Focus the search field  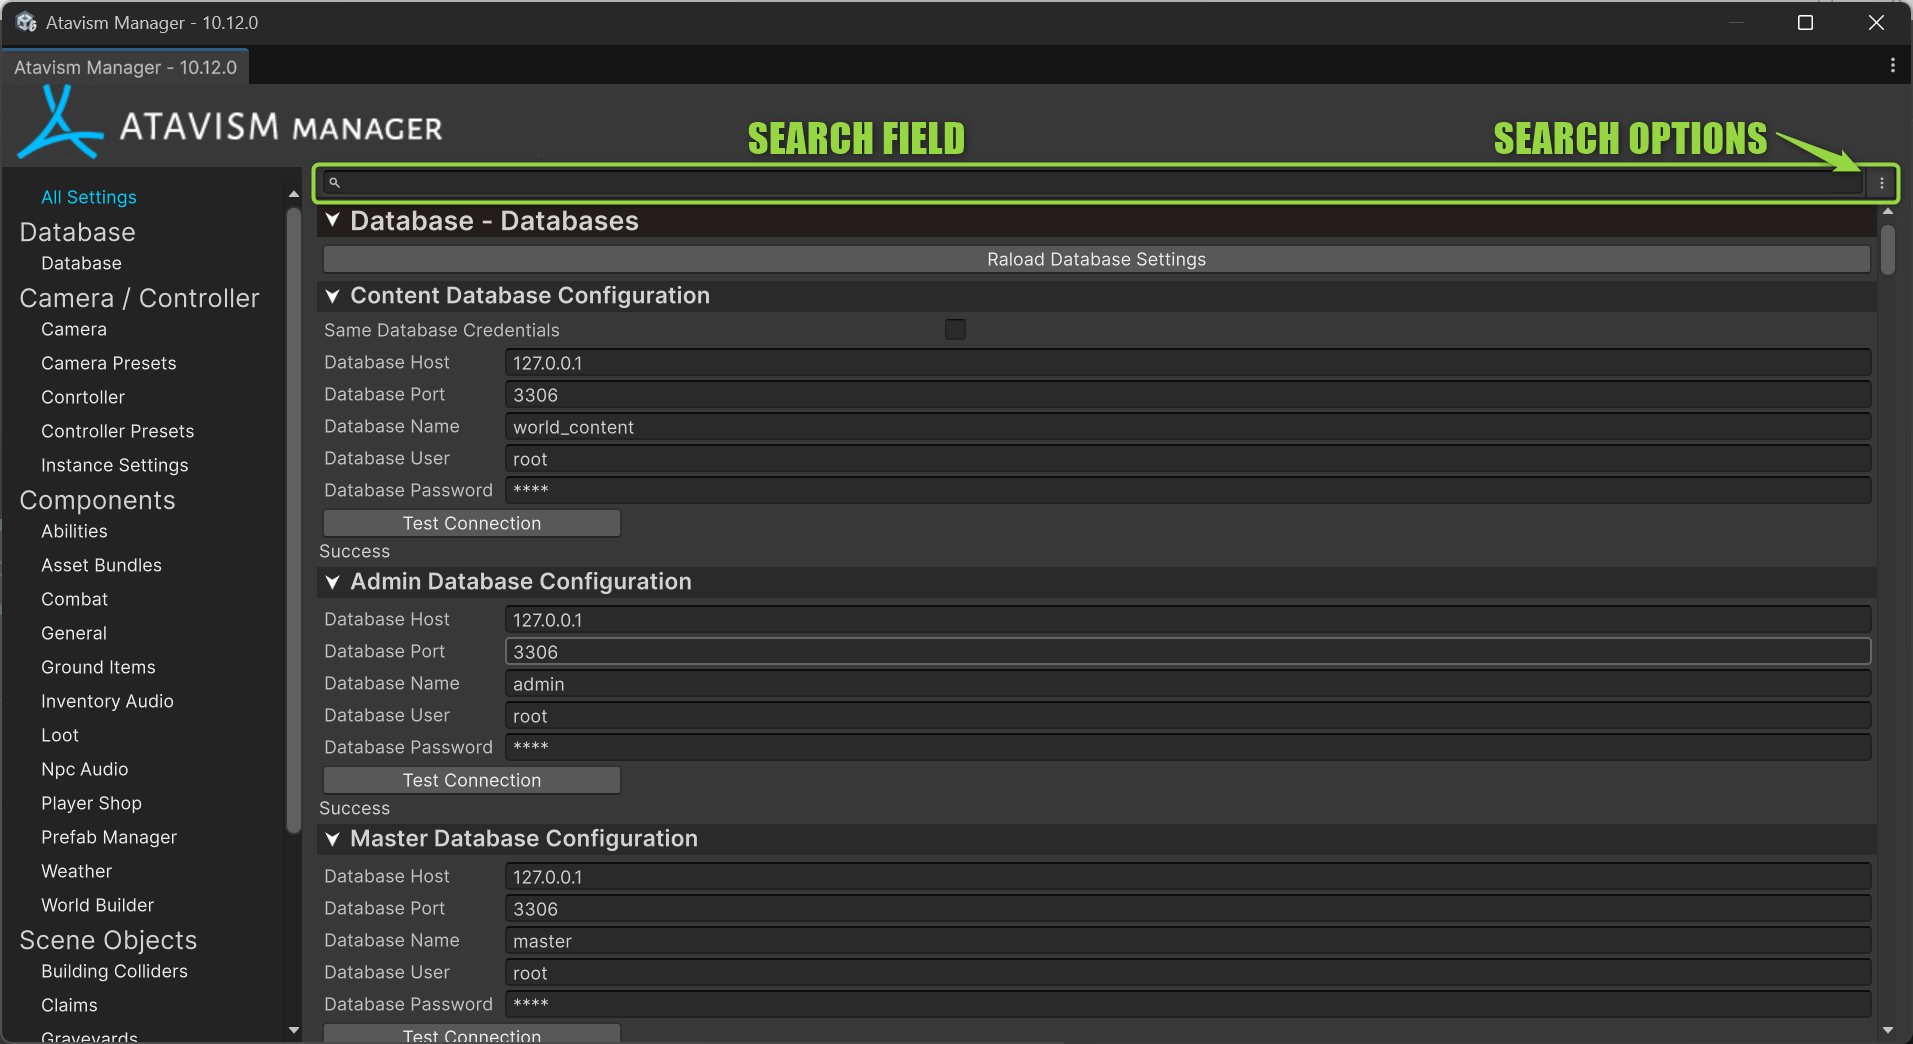click(1094, 183)
